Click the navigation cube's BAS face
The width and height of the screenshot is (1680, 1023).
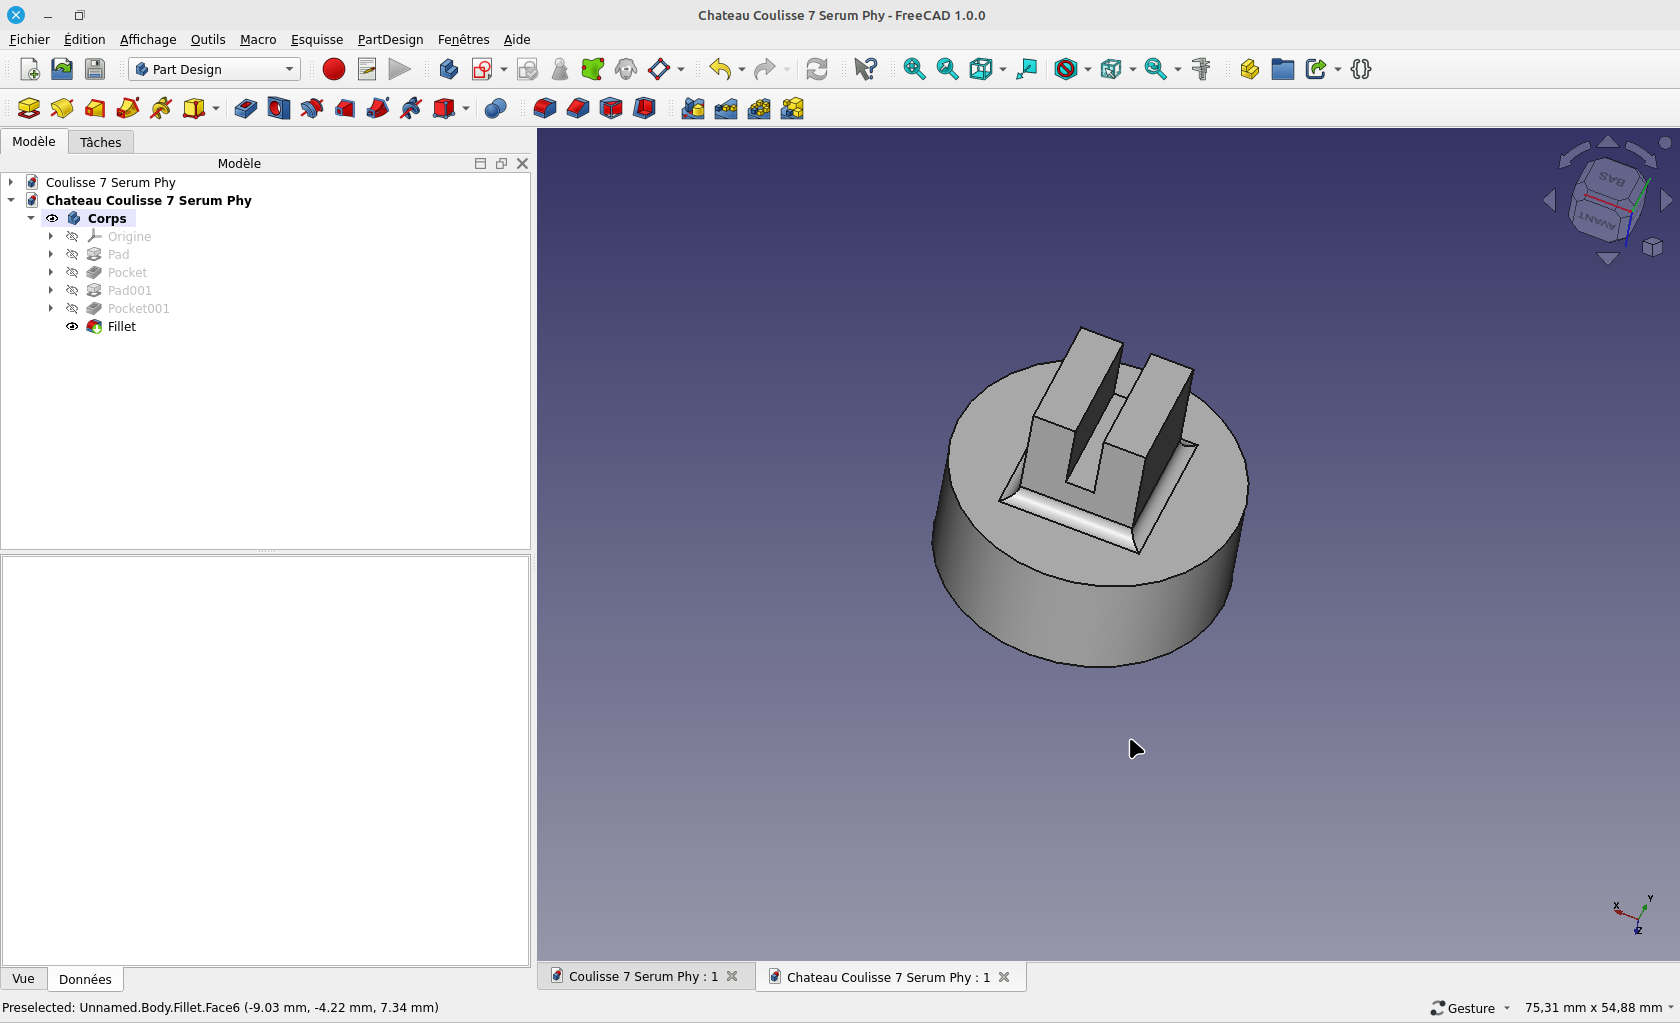1611,180
